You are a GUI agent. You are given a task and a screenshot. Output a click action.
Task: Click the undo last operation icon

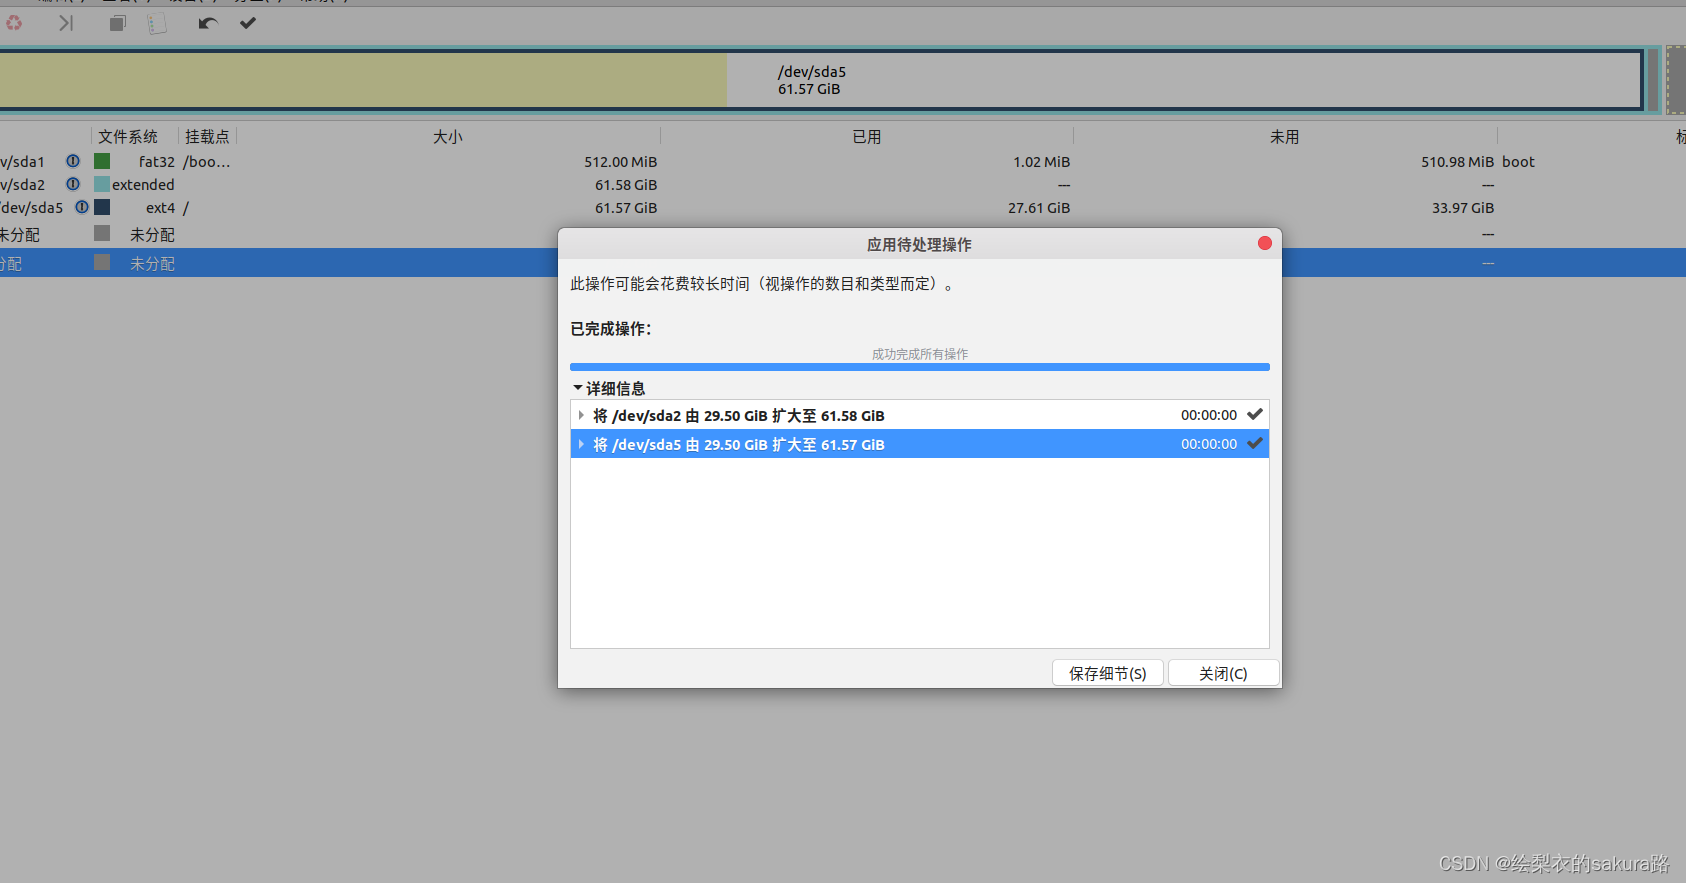point(207,22)
